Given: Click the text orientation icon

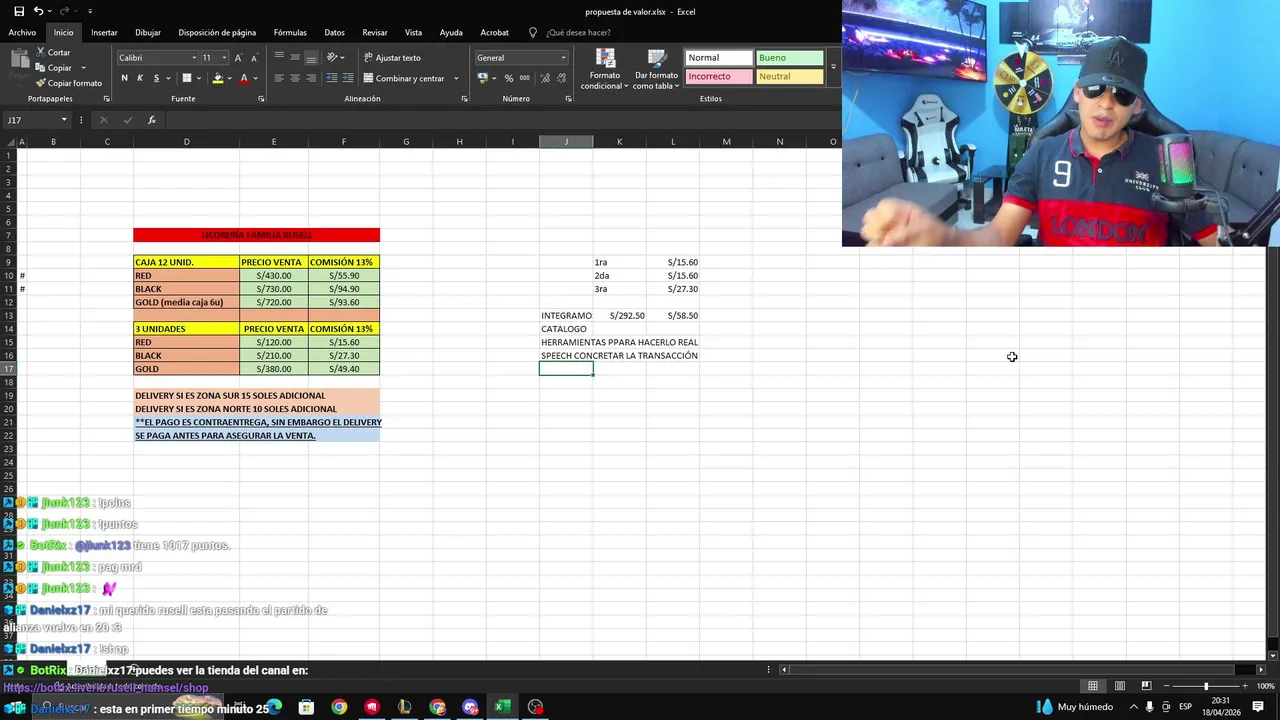Looking at the screenshot, I should [x=333, y=57].
